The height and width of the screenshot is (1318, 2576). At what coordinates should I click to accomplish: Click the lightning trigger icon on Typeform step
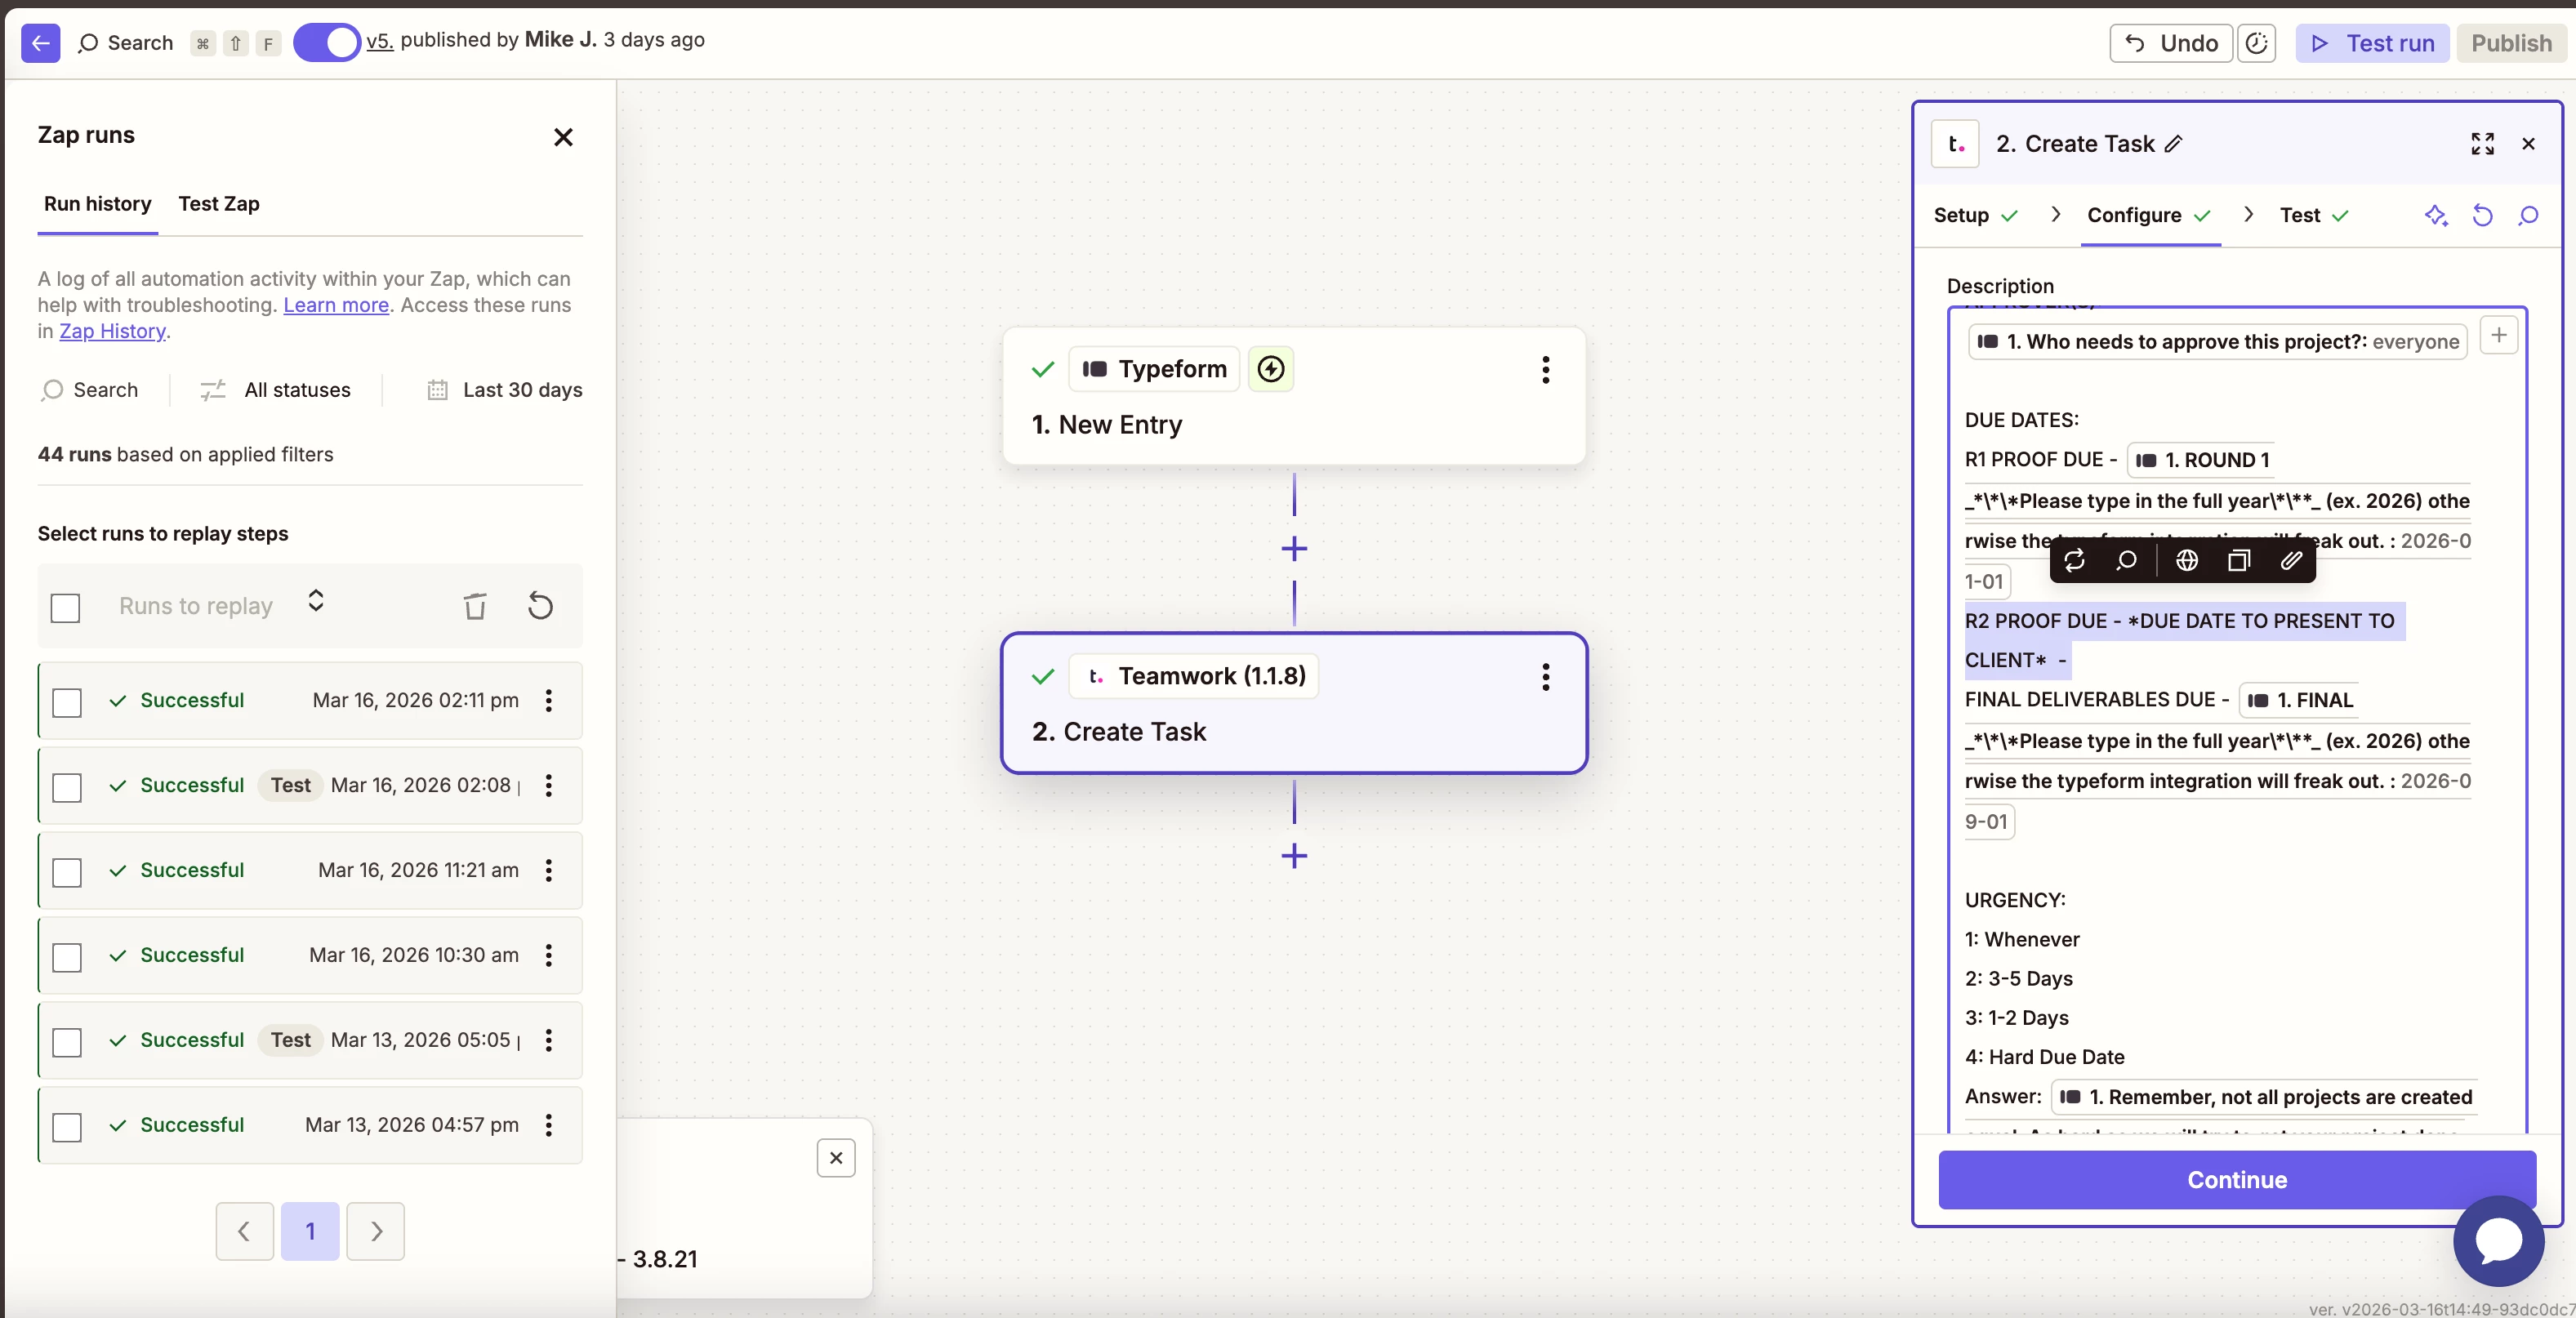click(1270, 369)
